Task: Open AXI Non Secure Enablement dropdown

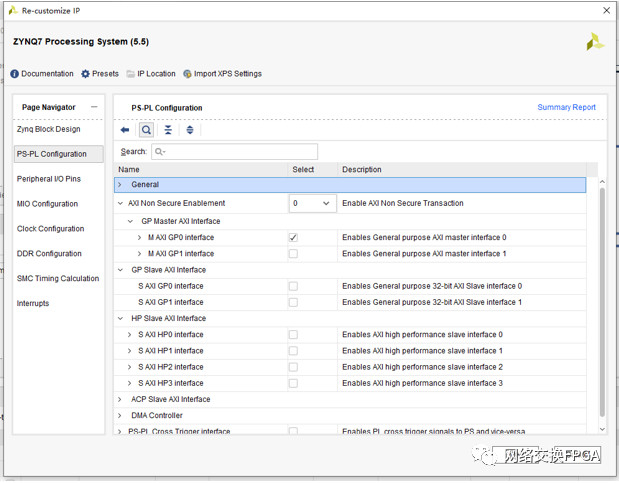Action: (x=312, y=204)
